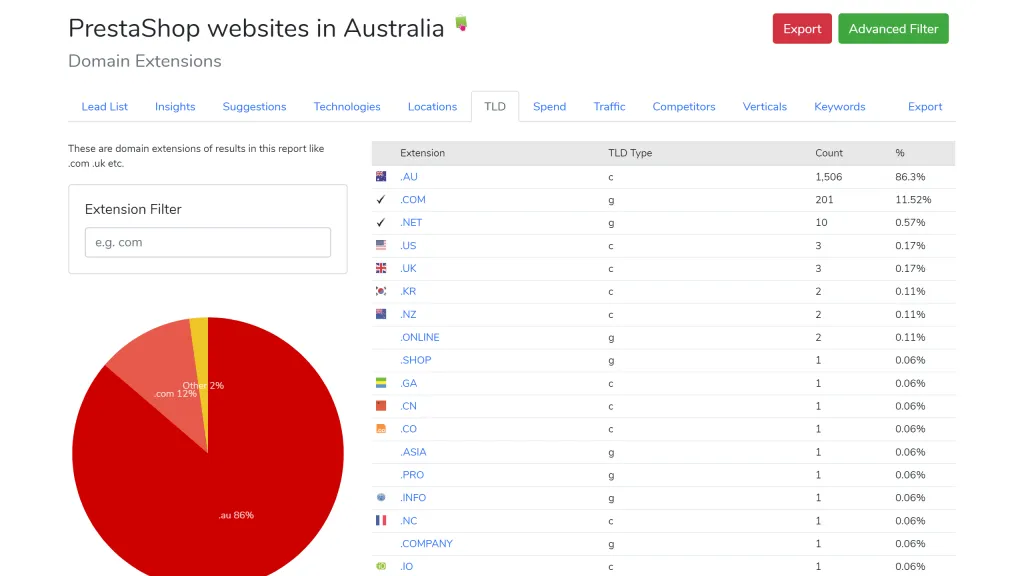Viewport: 1024px width, 576px height.
Task: Open the .NZ extension link
Action: (408, 314)
